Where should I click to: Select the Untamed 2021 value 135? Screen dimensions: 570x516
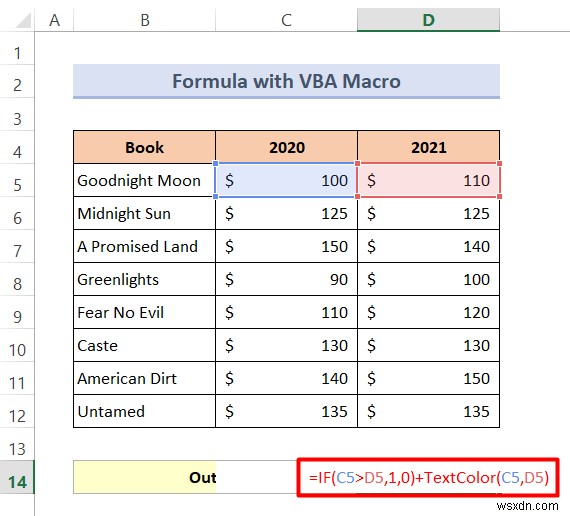point(428,411)
